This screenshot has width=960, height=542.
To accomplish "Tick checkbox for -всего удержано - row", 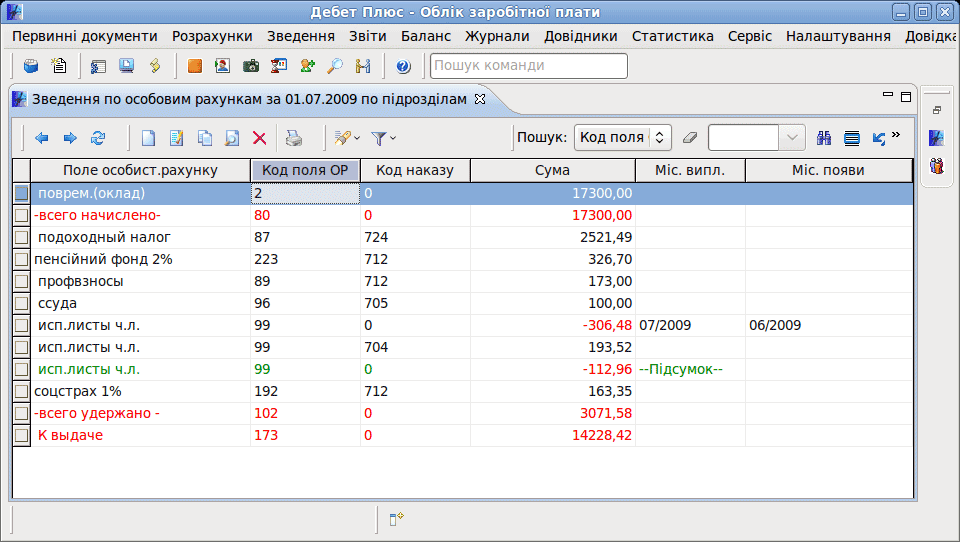I will click(x=21, y=413).
